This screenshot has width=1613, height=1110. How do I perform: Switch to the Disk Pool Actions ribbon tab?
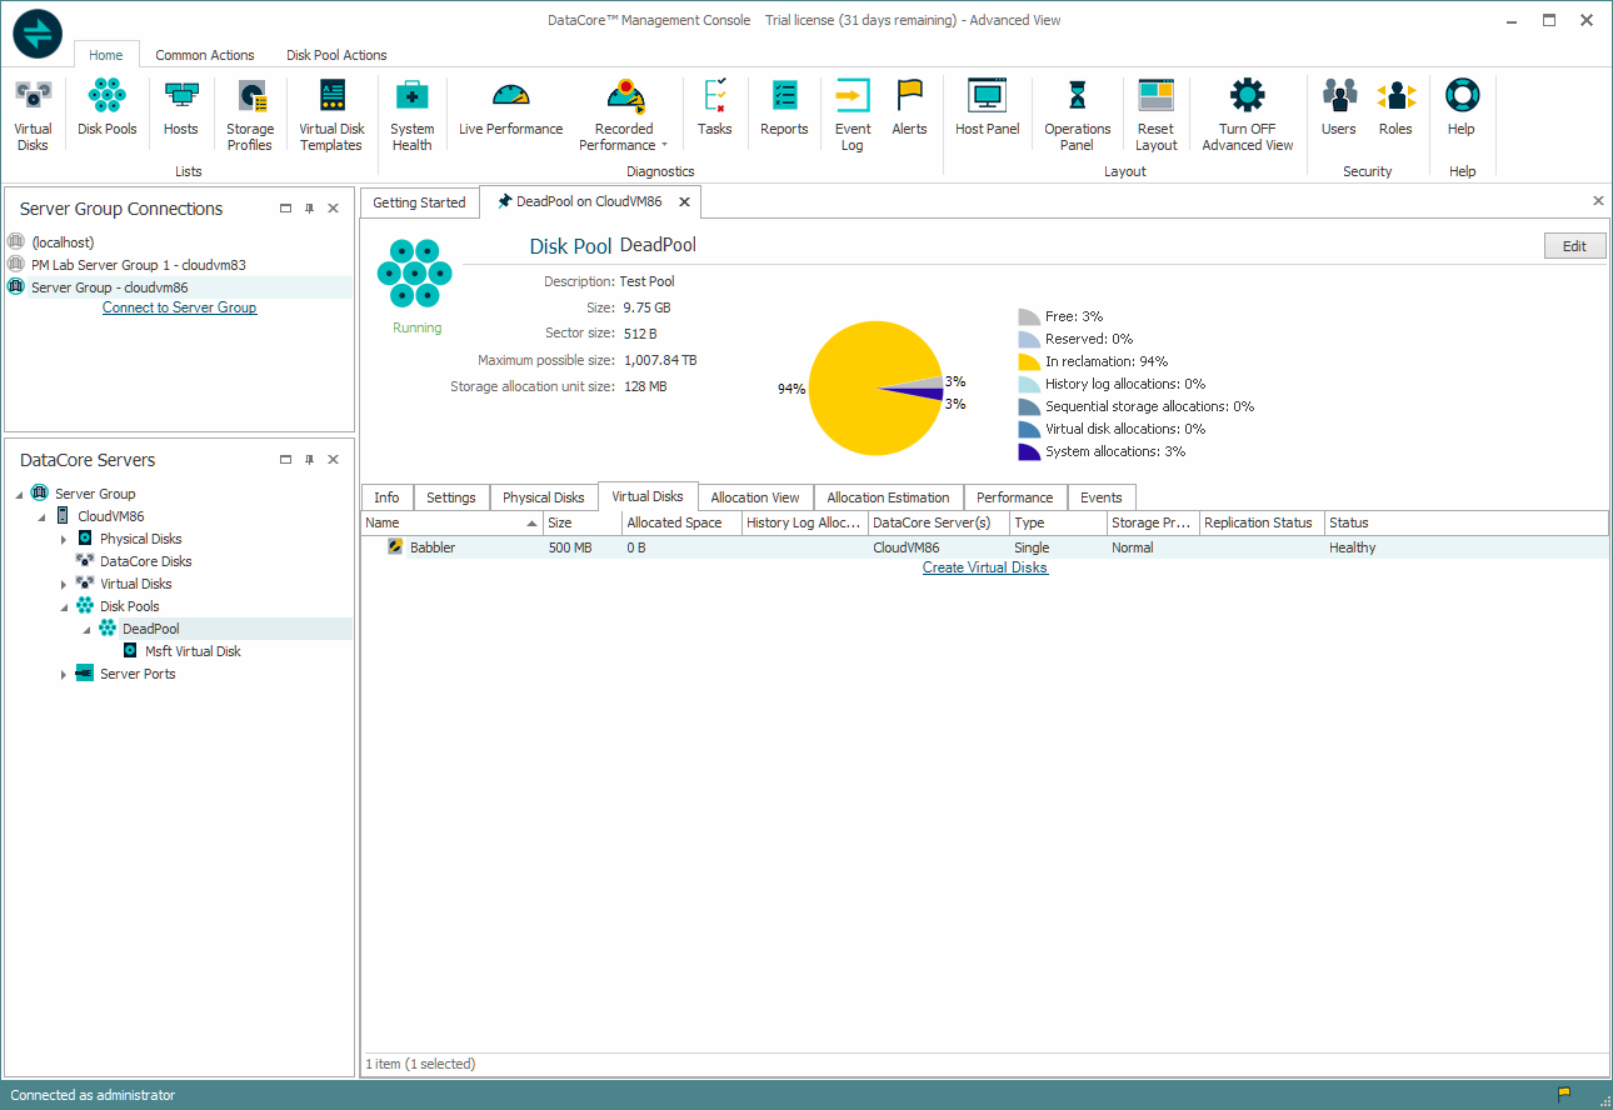336,55
